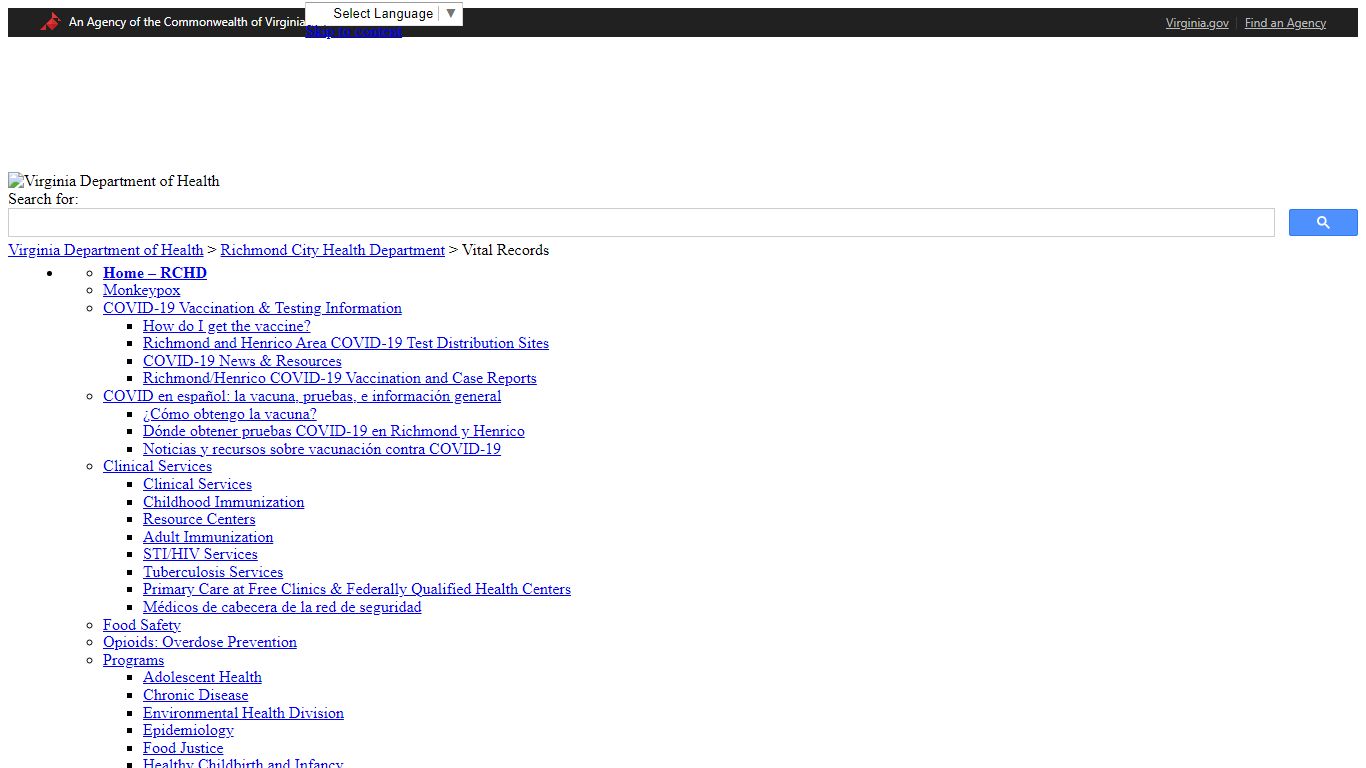Open COVID-19 News & Resources
1366x768 pixels.
point(242,361)
